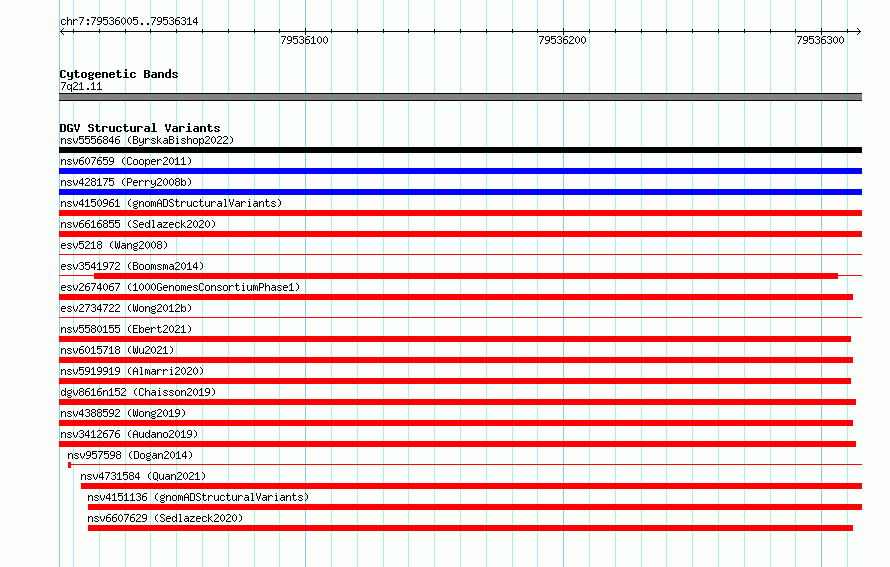Open nsv4731584 (Quan2021) label
This screenshot has width=890, height=567.
(143, 476)
